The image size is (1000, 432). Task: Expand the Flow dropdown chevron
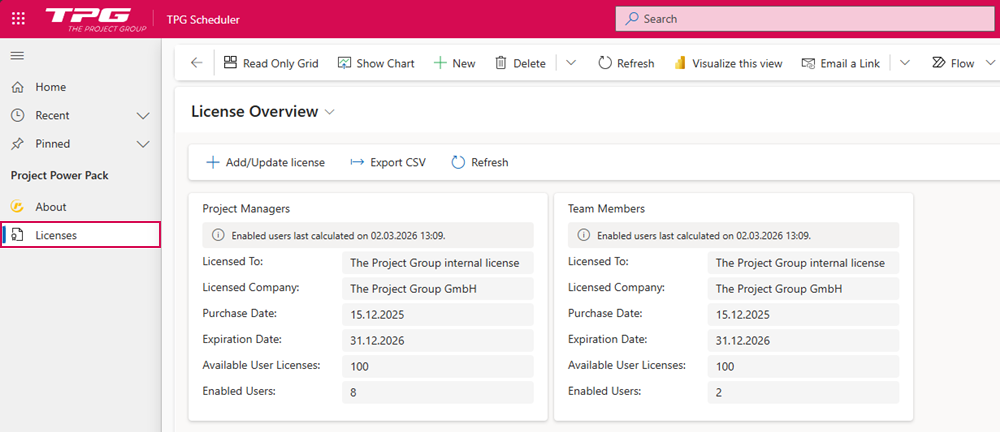click(990, 63)
